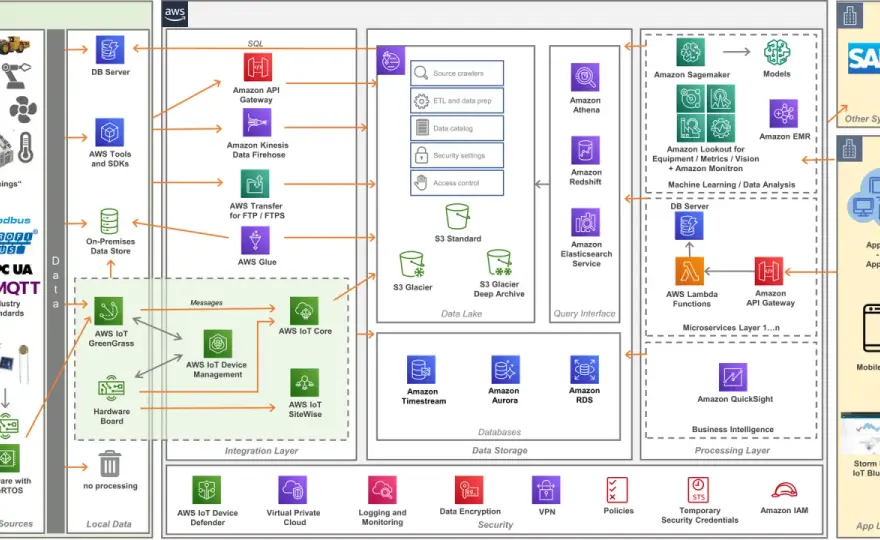Click the thermometer icon in data sources
This screenshot has width=880, height=540.
coord(26,148)
